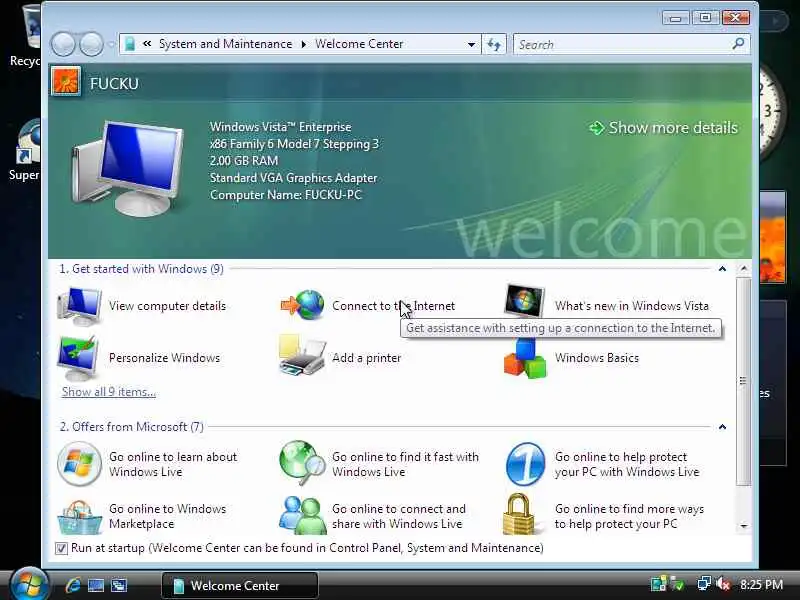
Task: Click the double chevron in address bar
Action: tap(147, 44)
